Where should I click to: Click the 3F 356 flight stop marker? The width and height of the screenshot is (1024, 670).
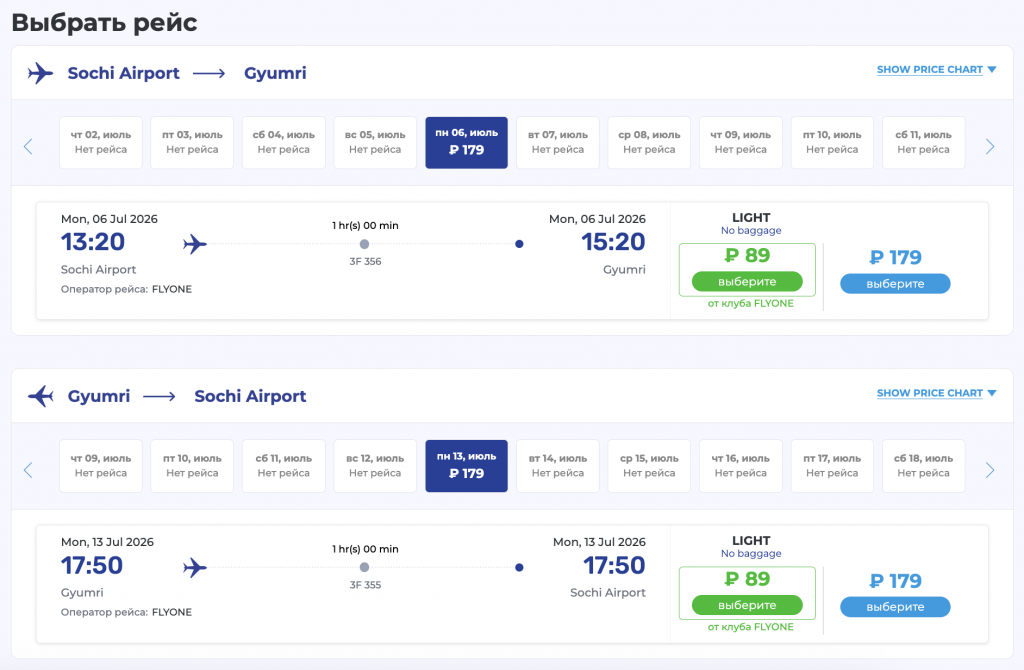point(364,244)
